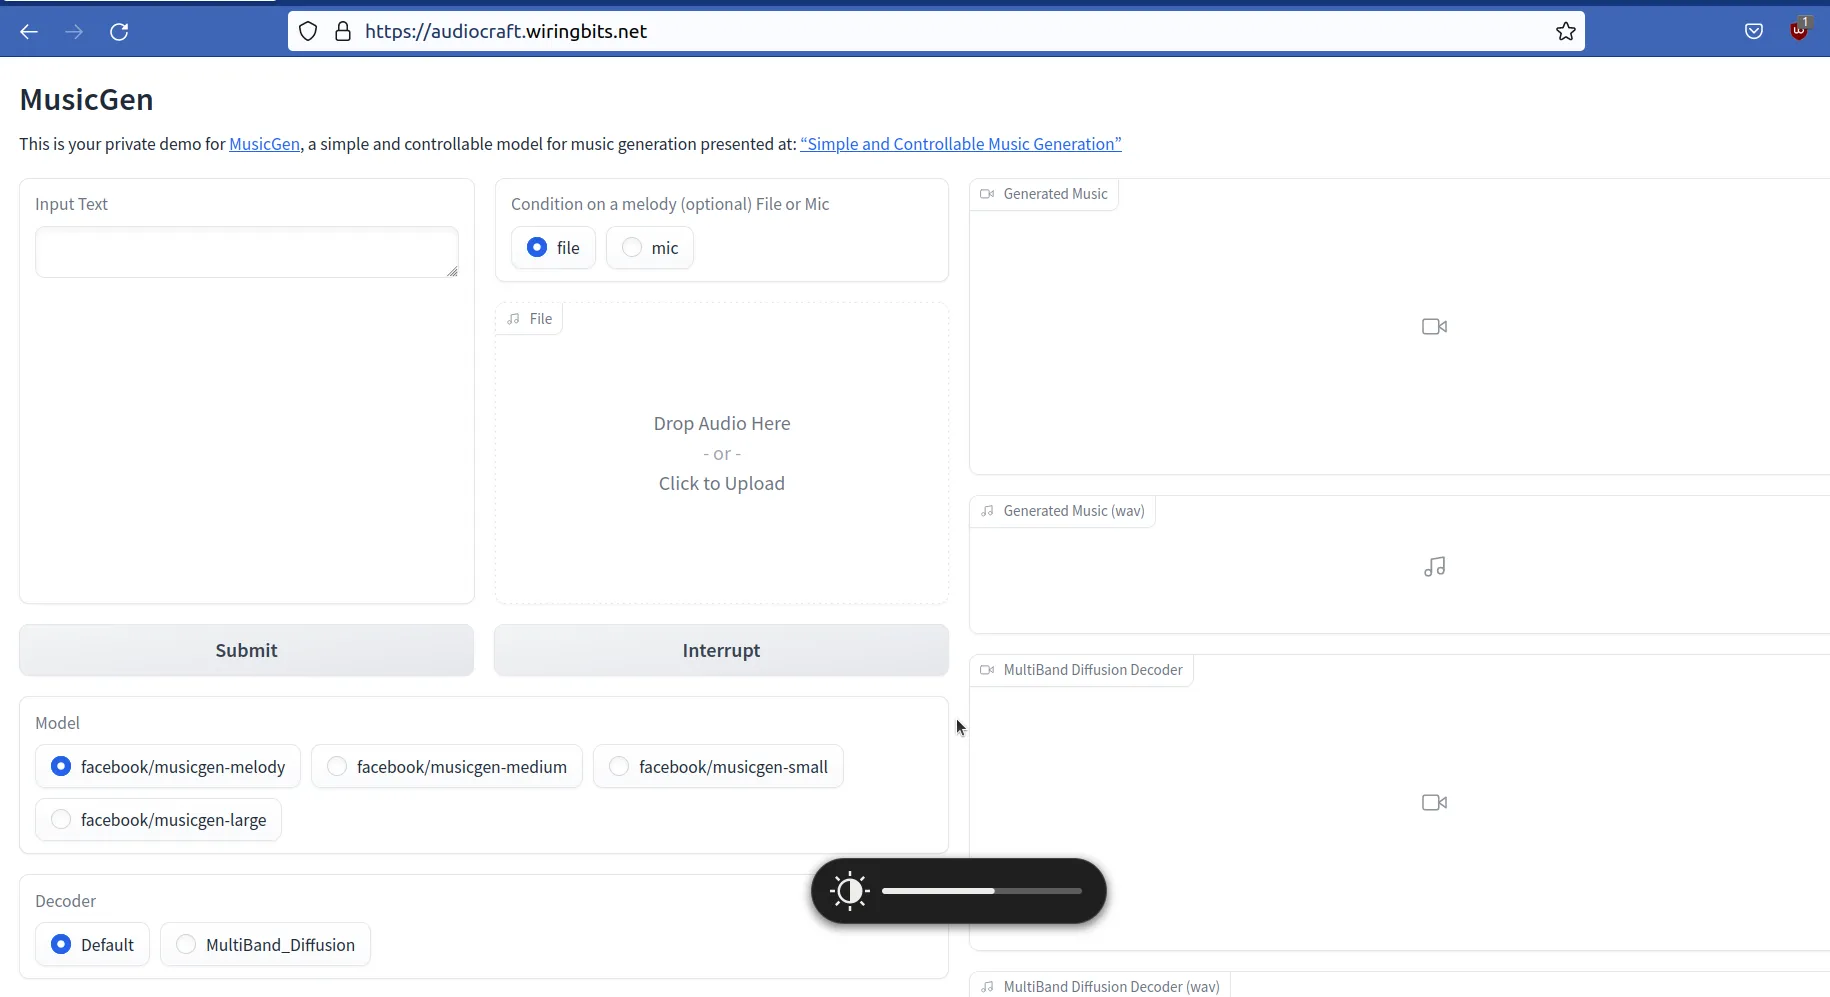1830x997 pixels.
Task: Click the Generated Music label tab
Action: coord(1044,194)
